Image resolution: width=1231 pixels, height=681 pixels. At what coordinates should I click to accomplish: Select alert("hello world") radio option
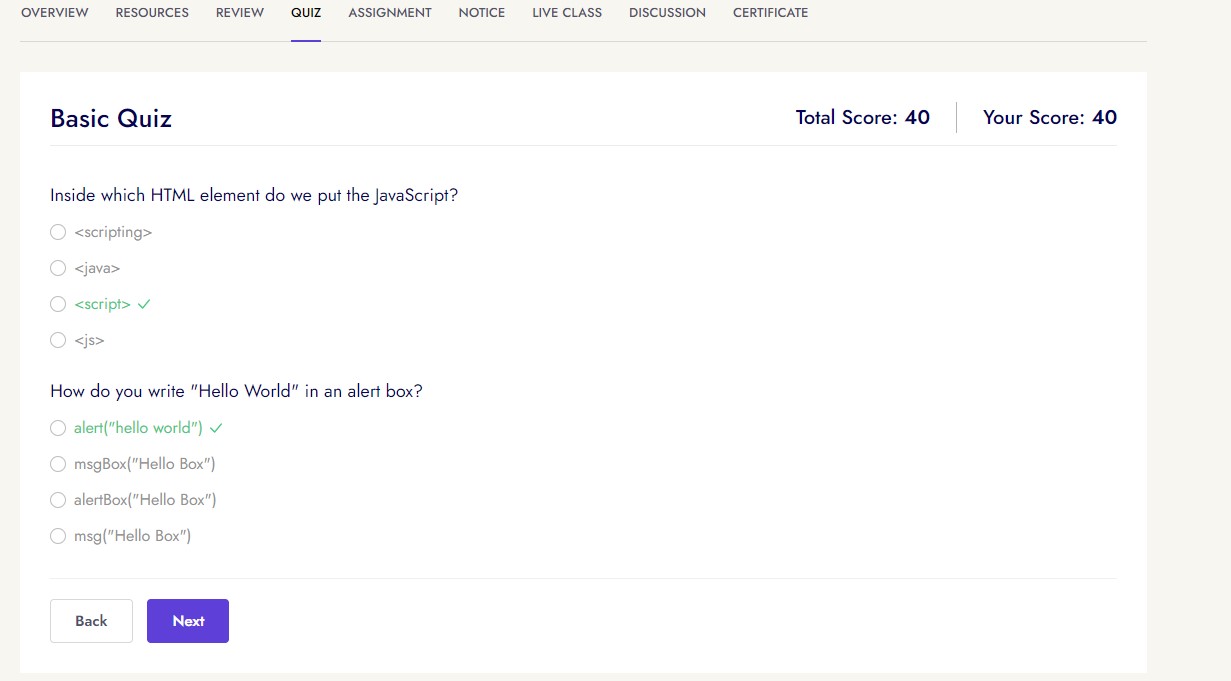click(58, 428)
